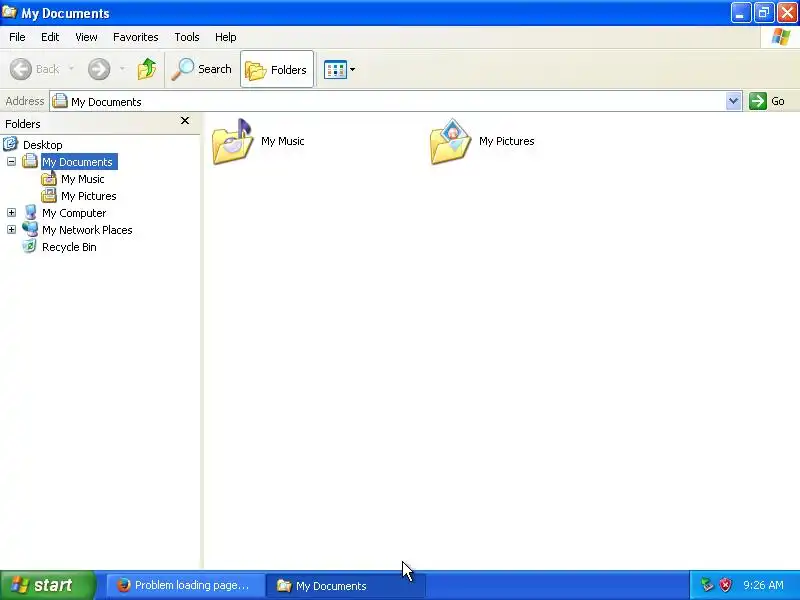Select My Music in folder tree
Screen dimensions: 800x600
pyautogui.click(x=83, y=179)
